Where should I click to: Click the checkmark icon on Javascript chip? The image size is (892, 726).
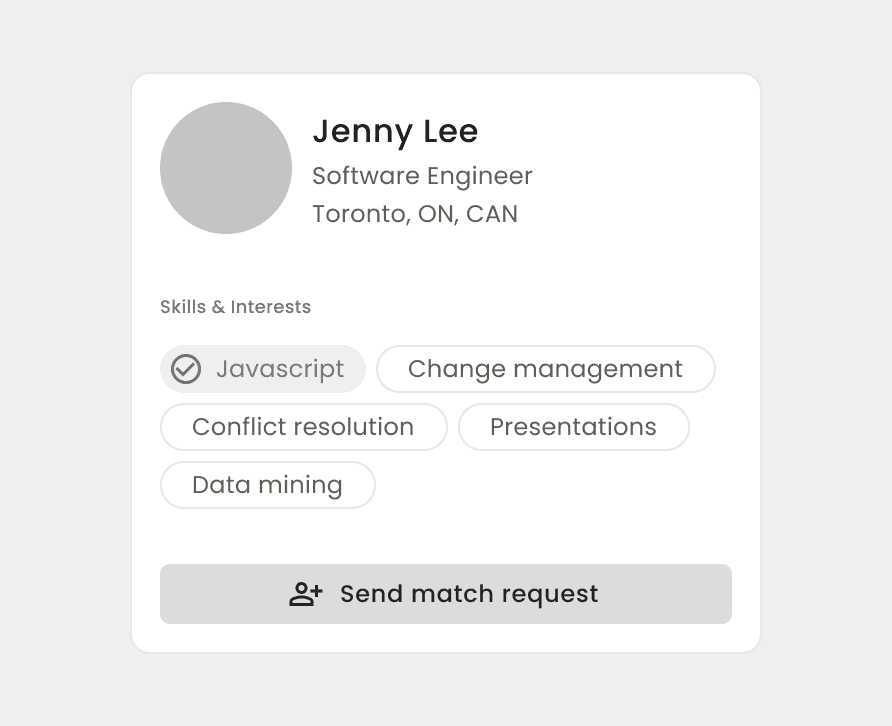186,369
